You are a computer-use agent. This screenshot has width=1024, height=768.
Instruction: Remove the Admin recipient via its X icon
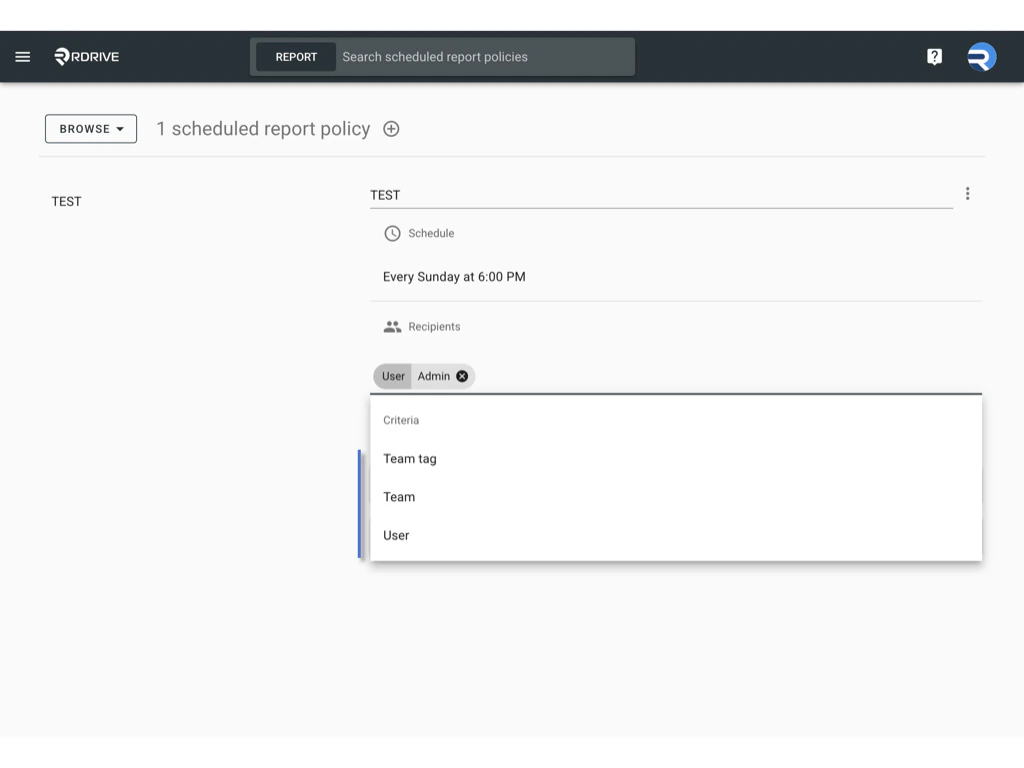[x=461, y=376]
